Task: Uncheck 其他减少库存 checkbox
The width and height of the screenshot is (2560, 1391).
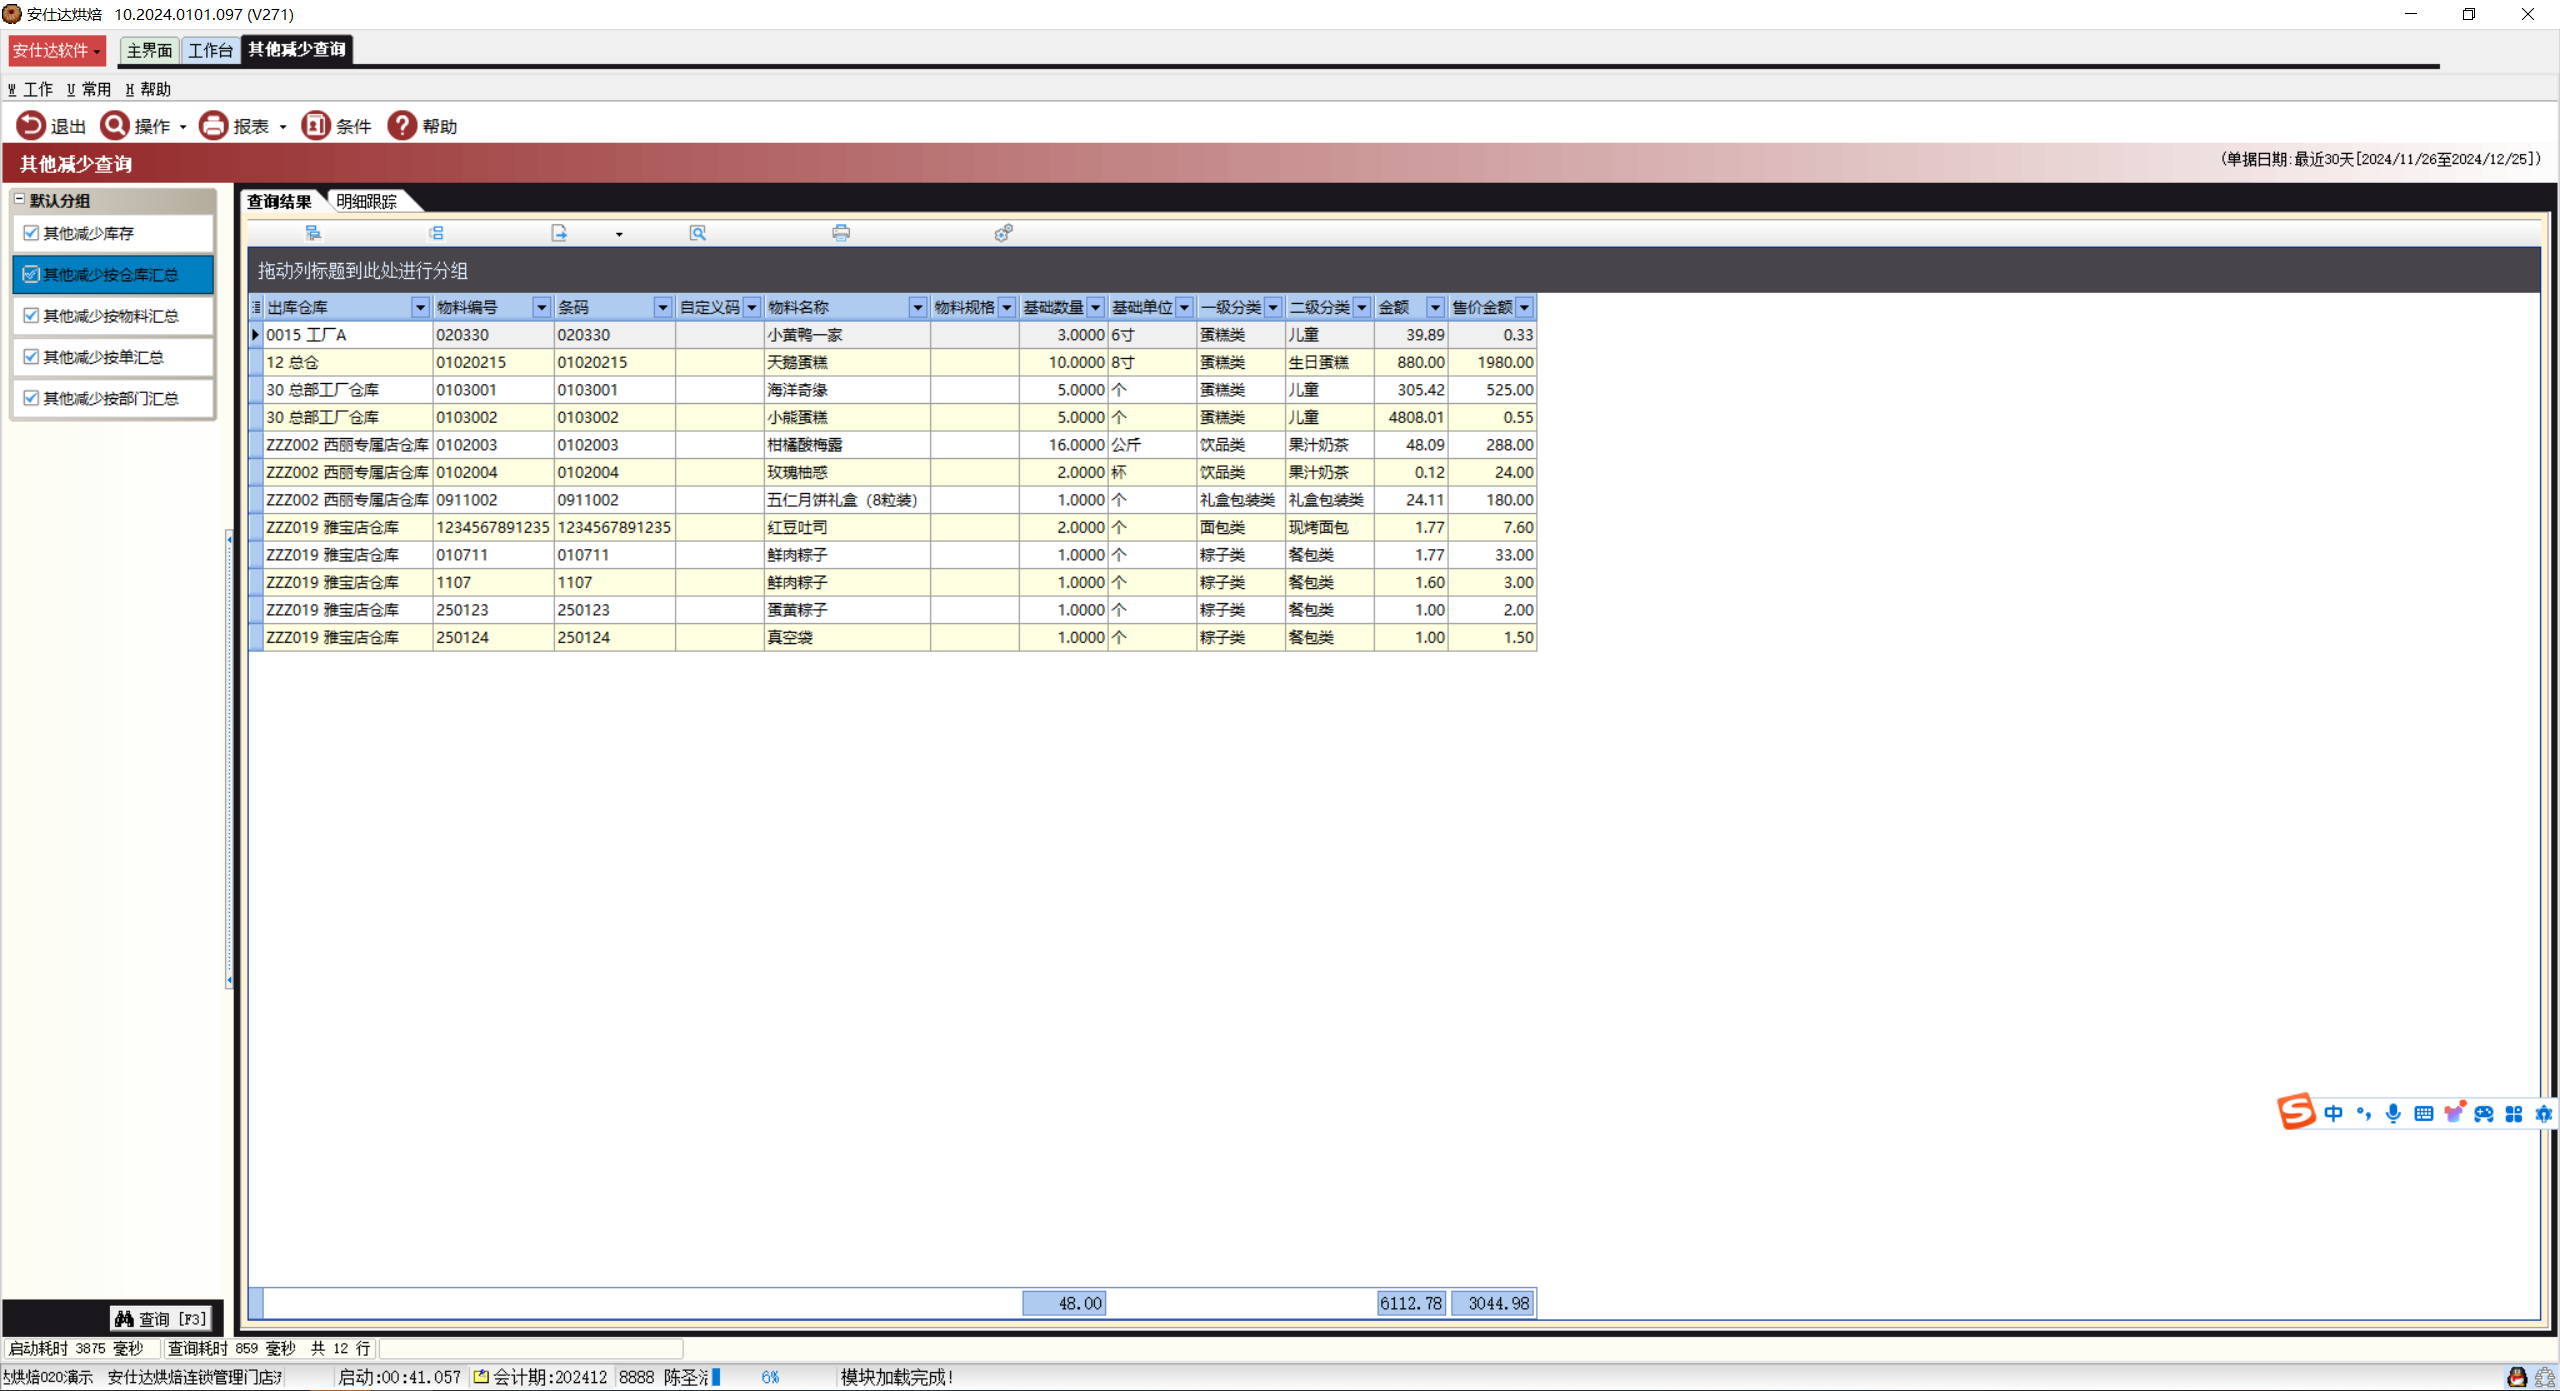Action: [31, 233]
